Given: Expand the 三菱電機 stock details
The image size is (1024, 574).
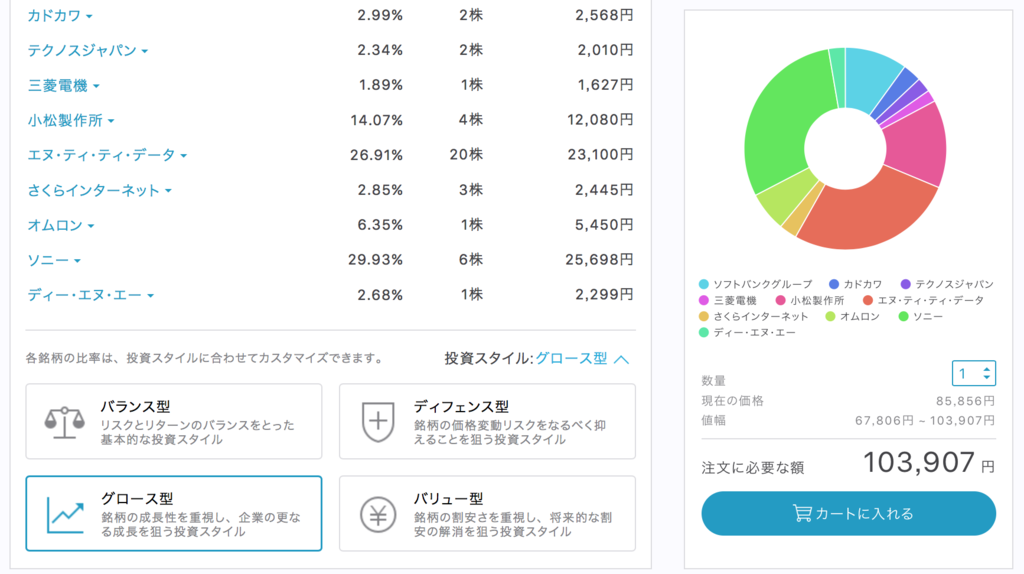Looking at the screenshot, I should (x=63, y=86).
